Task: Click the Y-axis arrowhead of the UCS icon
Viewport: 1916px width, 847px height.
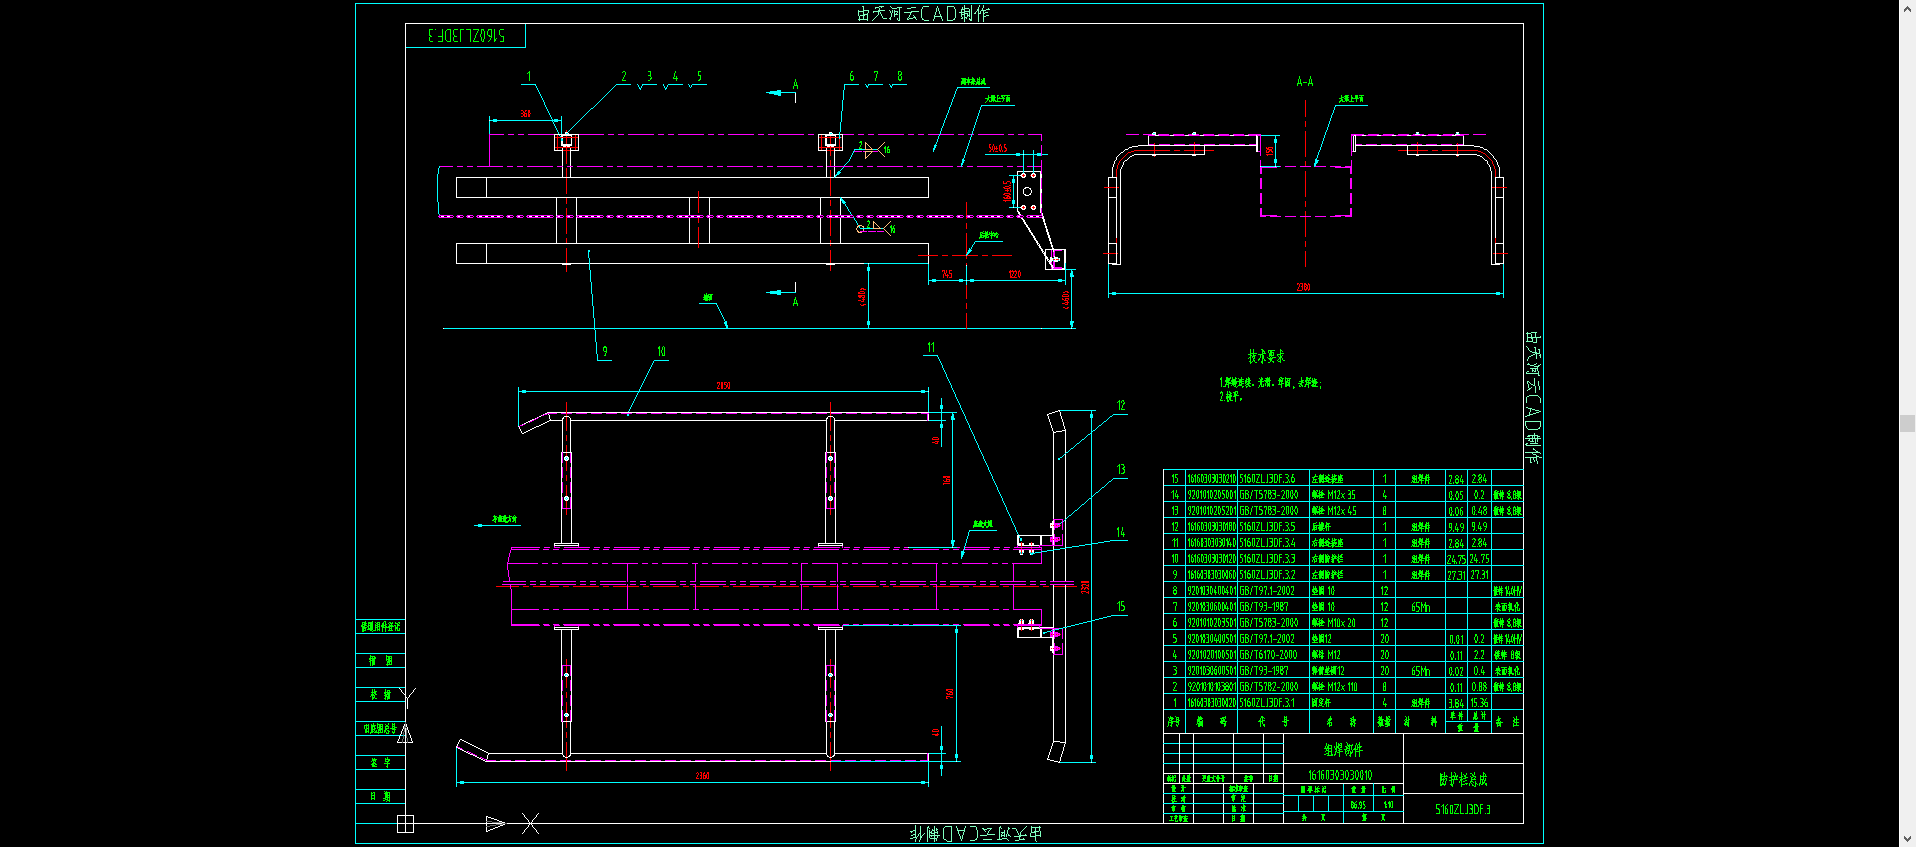Action: (405, 734)
